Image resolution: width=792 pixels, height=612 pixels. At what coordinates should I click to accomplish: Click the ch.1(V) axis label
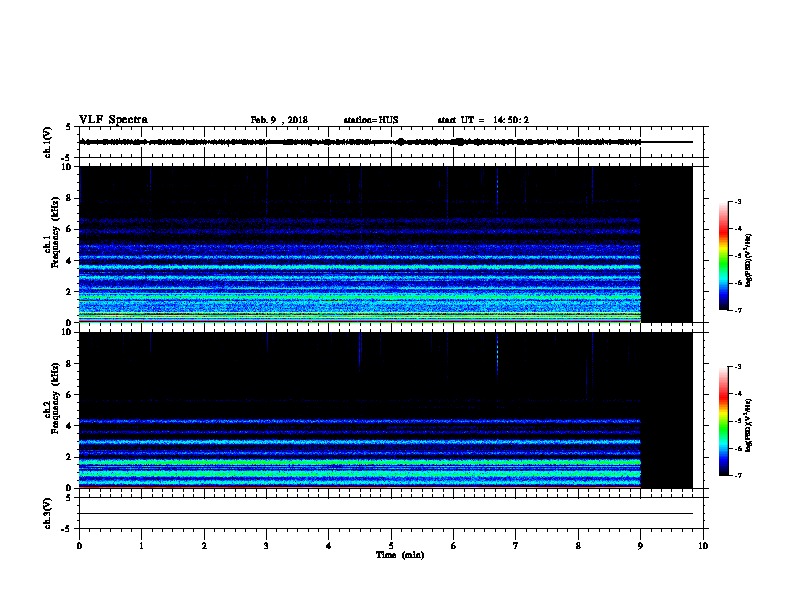click(48, 142)
